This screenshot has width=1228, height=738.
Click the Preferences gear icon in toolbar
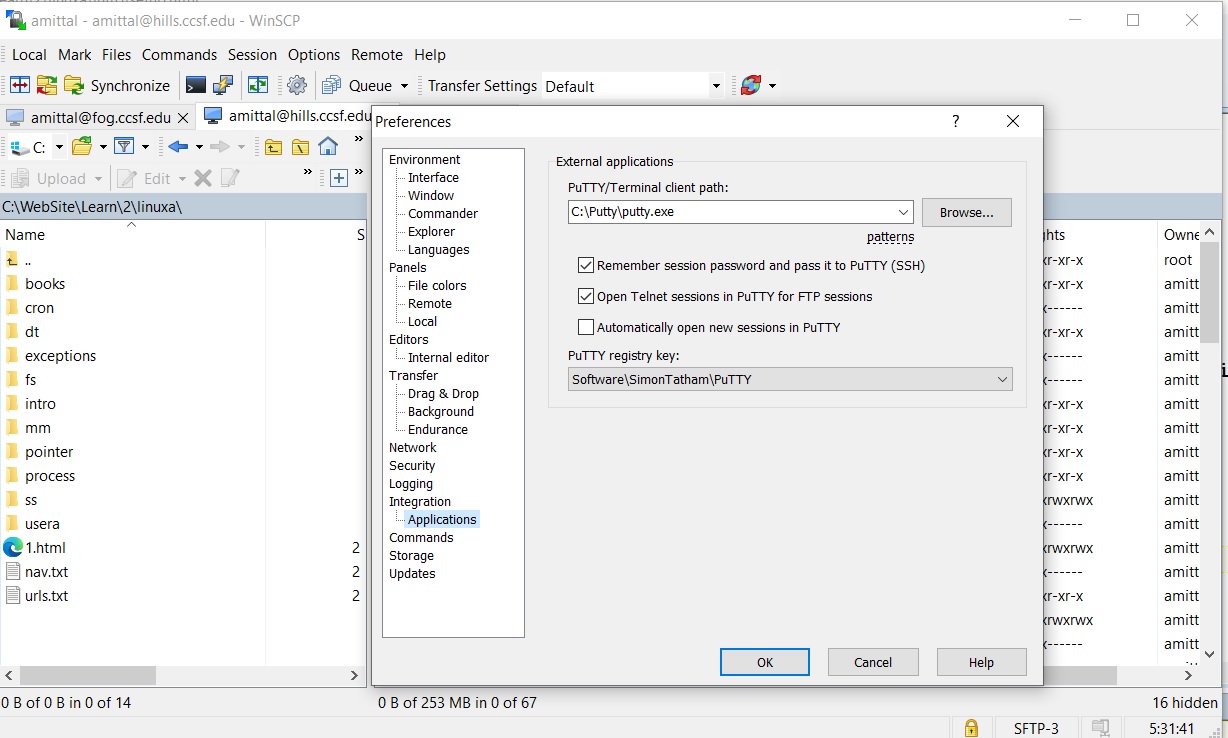coord(297,86)
